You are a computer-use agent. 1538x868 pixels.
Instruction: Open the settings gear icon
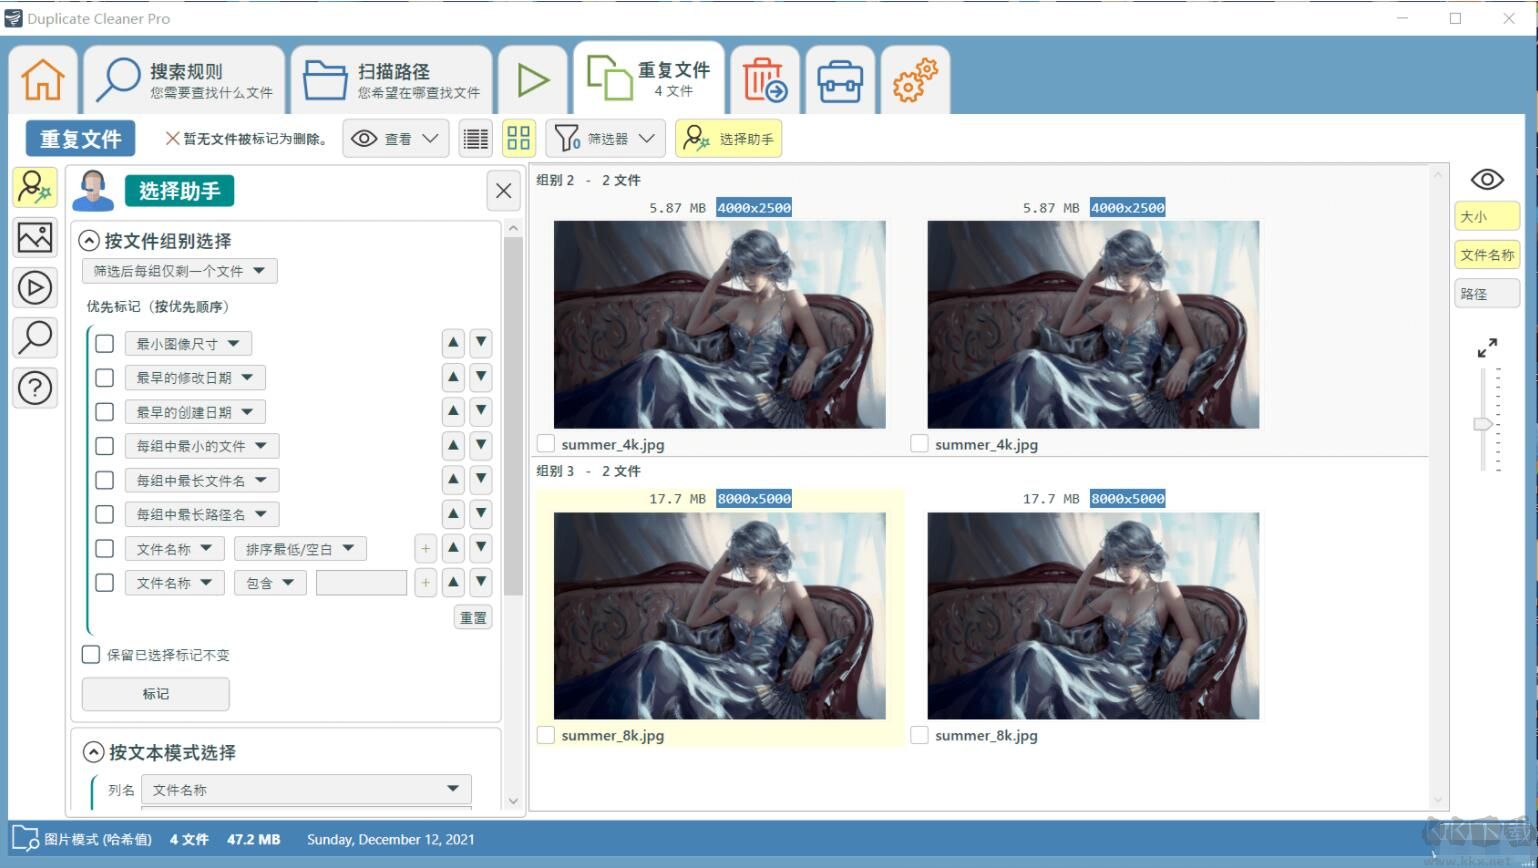[914, 79]
